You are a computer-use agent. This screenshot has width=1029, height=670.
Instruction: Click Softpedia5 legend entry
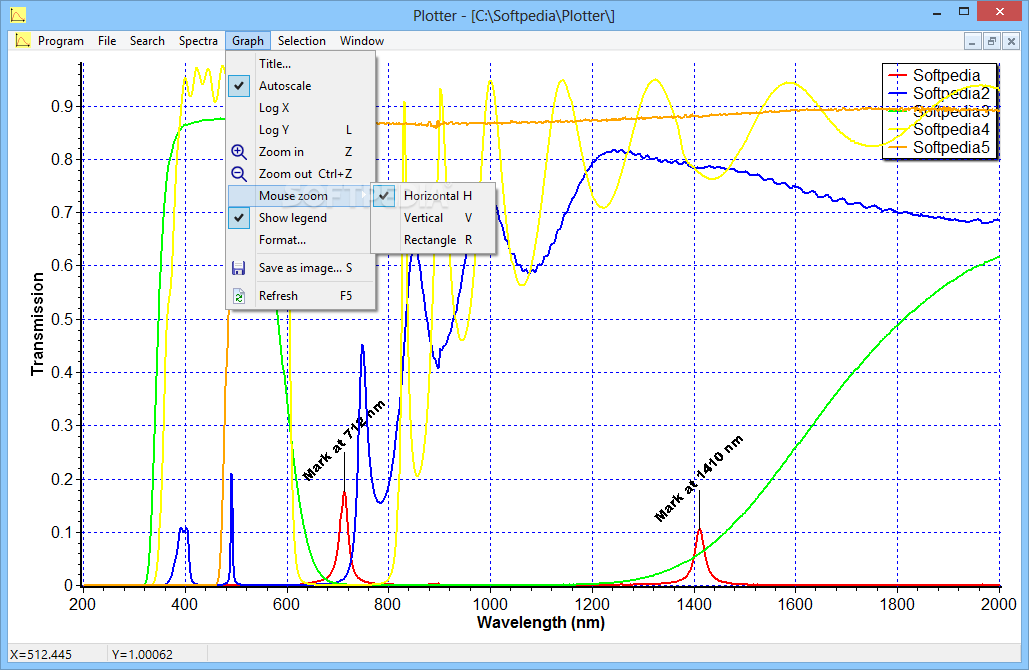pyautogui.click(x=951, y=148)
